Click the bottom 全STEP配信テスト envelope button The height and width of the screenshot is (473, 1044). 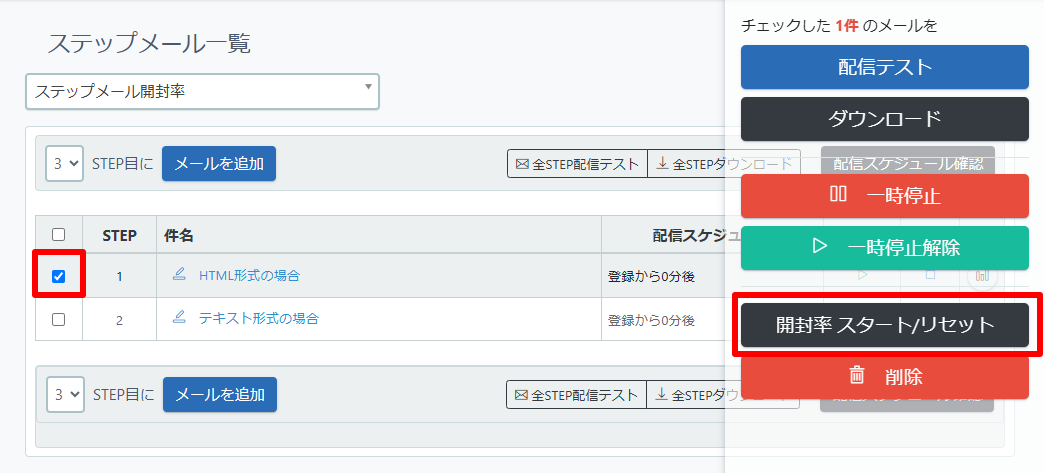coord(576,395)
